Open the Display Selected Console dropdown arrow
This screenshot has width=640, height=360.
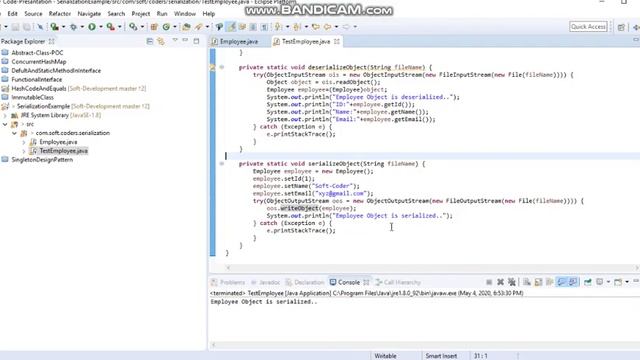tap(608, 282)
